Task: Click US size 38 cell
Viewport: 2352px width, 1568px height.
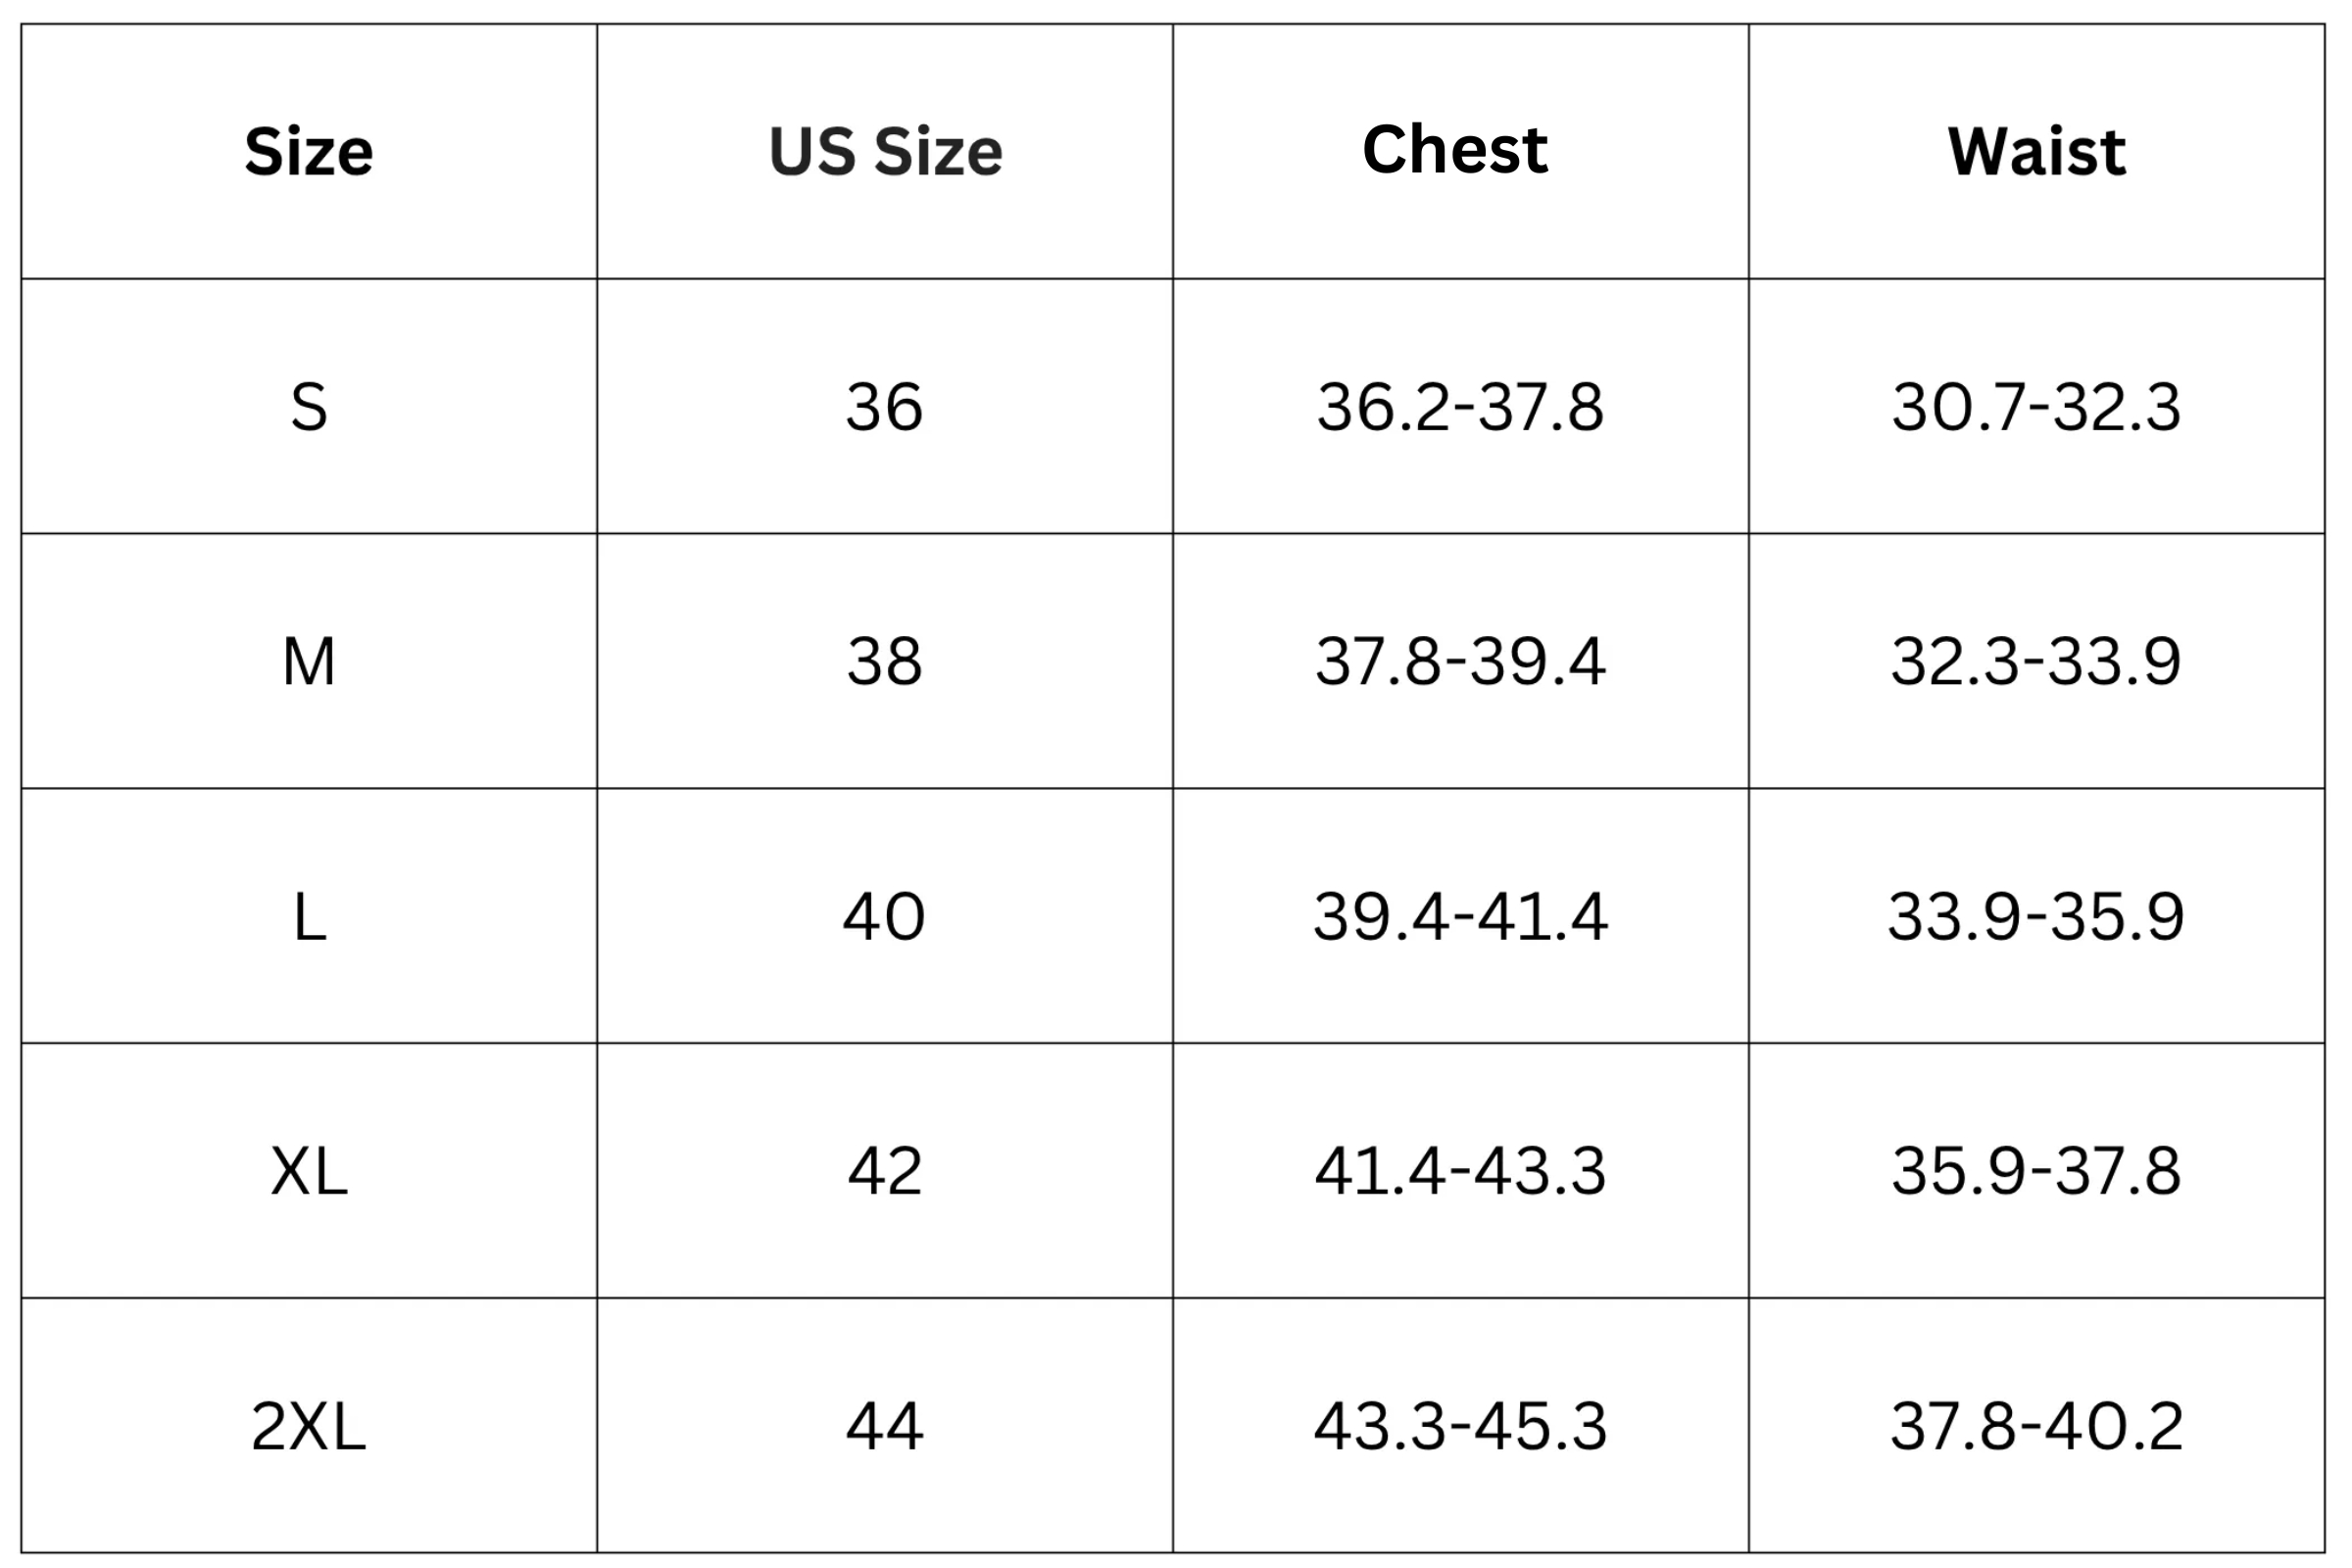Action: [x=885, y=662]
